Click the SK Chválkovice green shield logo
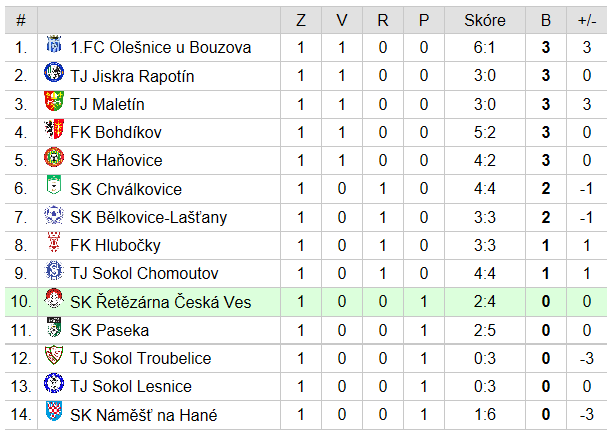This screenshot has width=614, height=434. 54,185
